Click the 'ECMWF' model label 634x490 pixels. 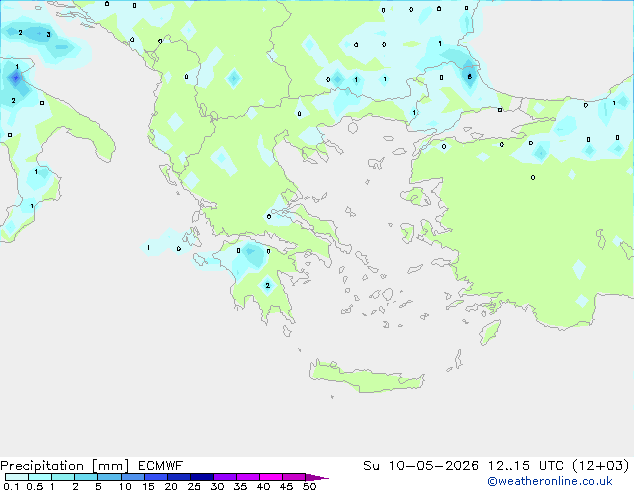(x=161, y=466)
